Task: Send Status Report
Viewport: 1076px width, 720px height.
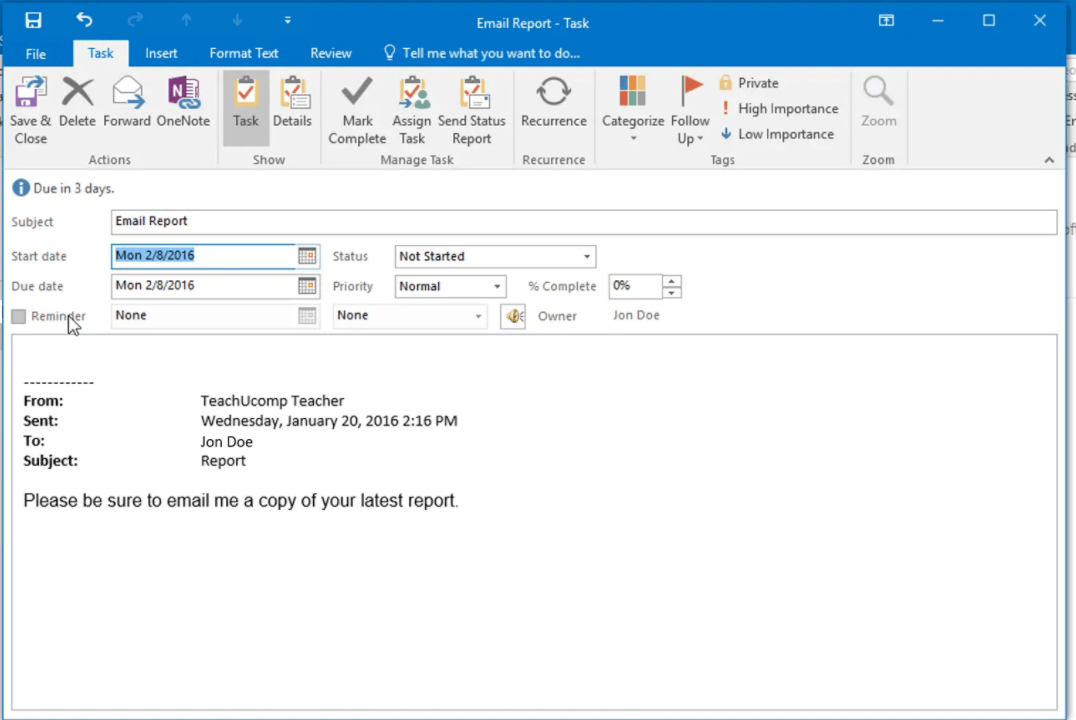Action: 471,110
